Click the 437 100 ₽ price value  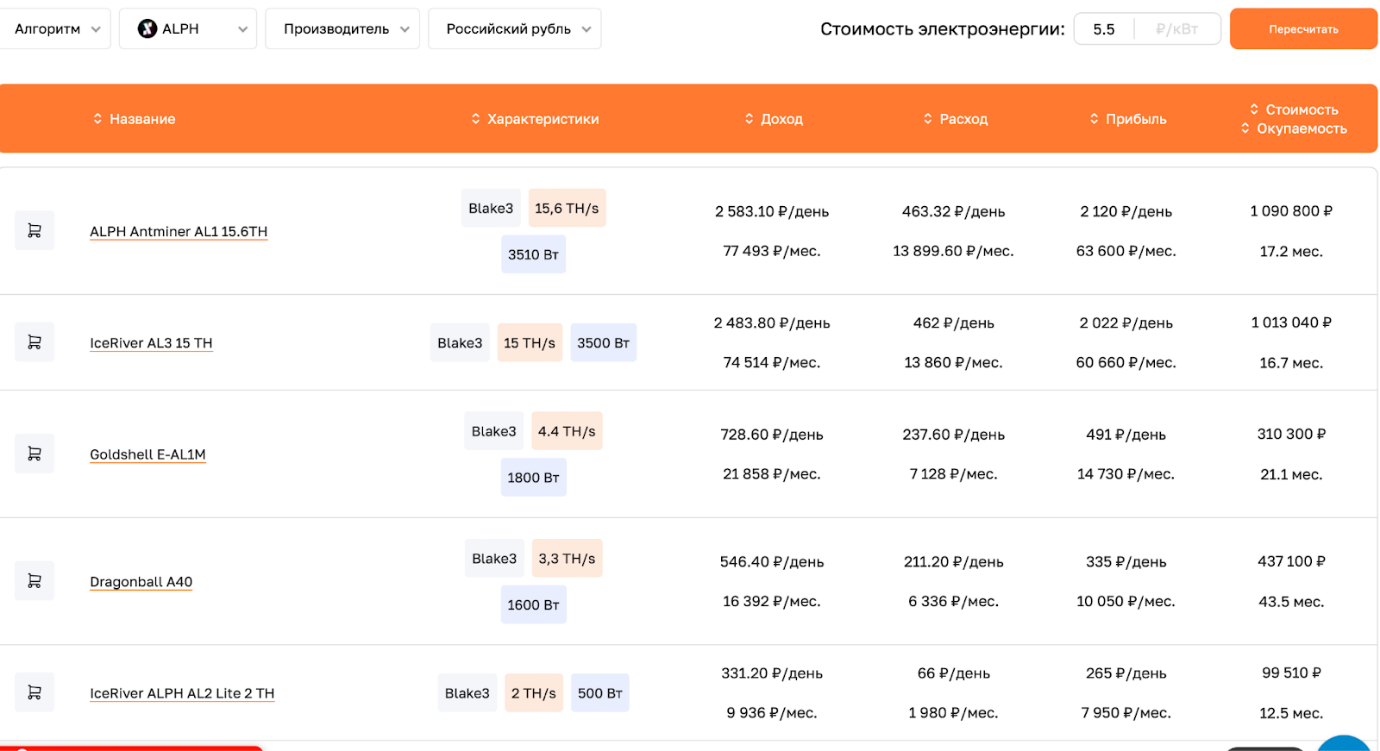[x=1292, y=561]
